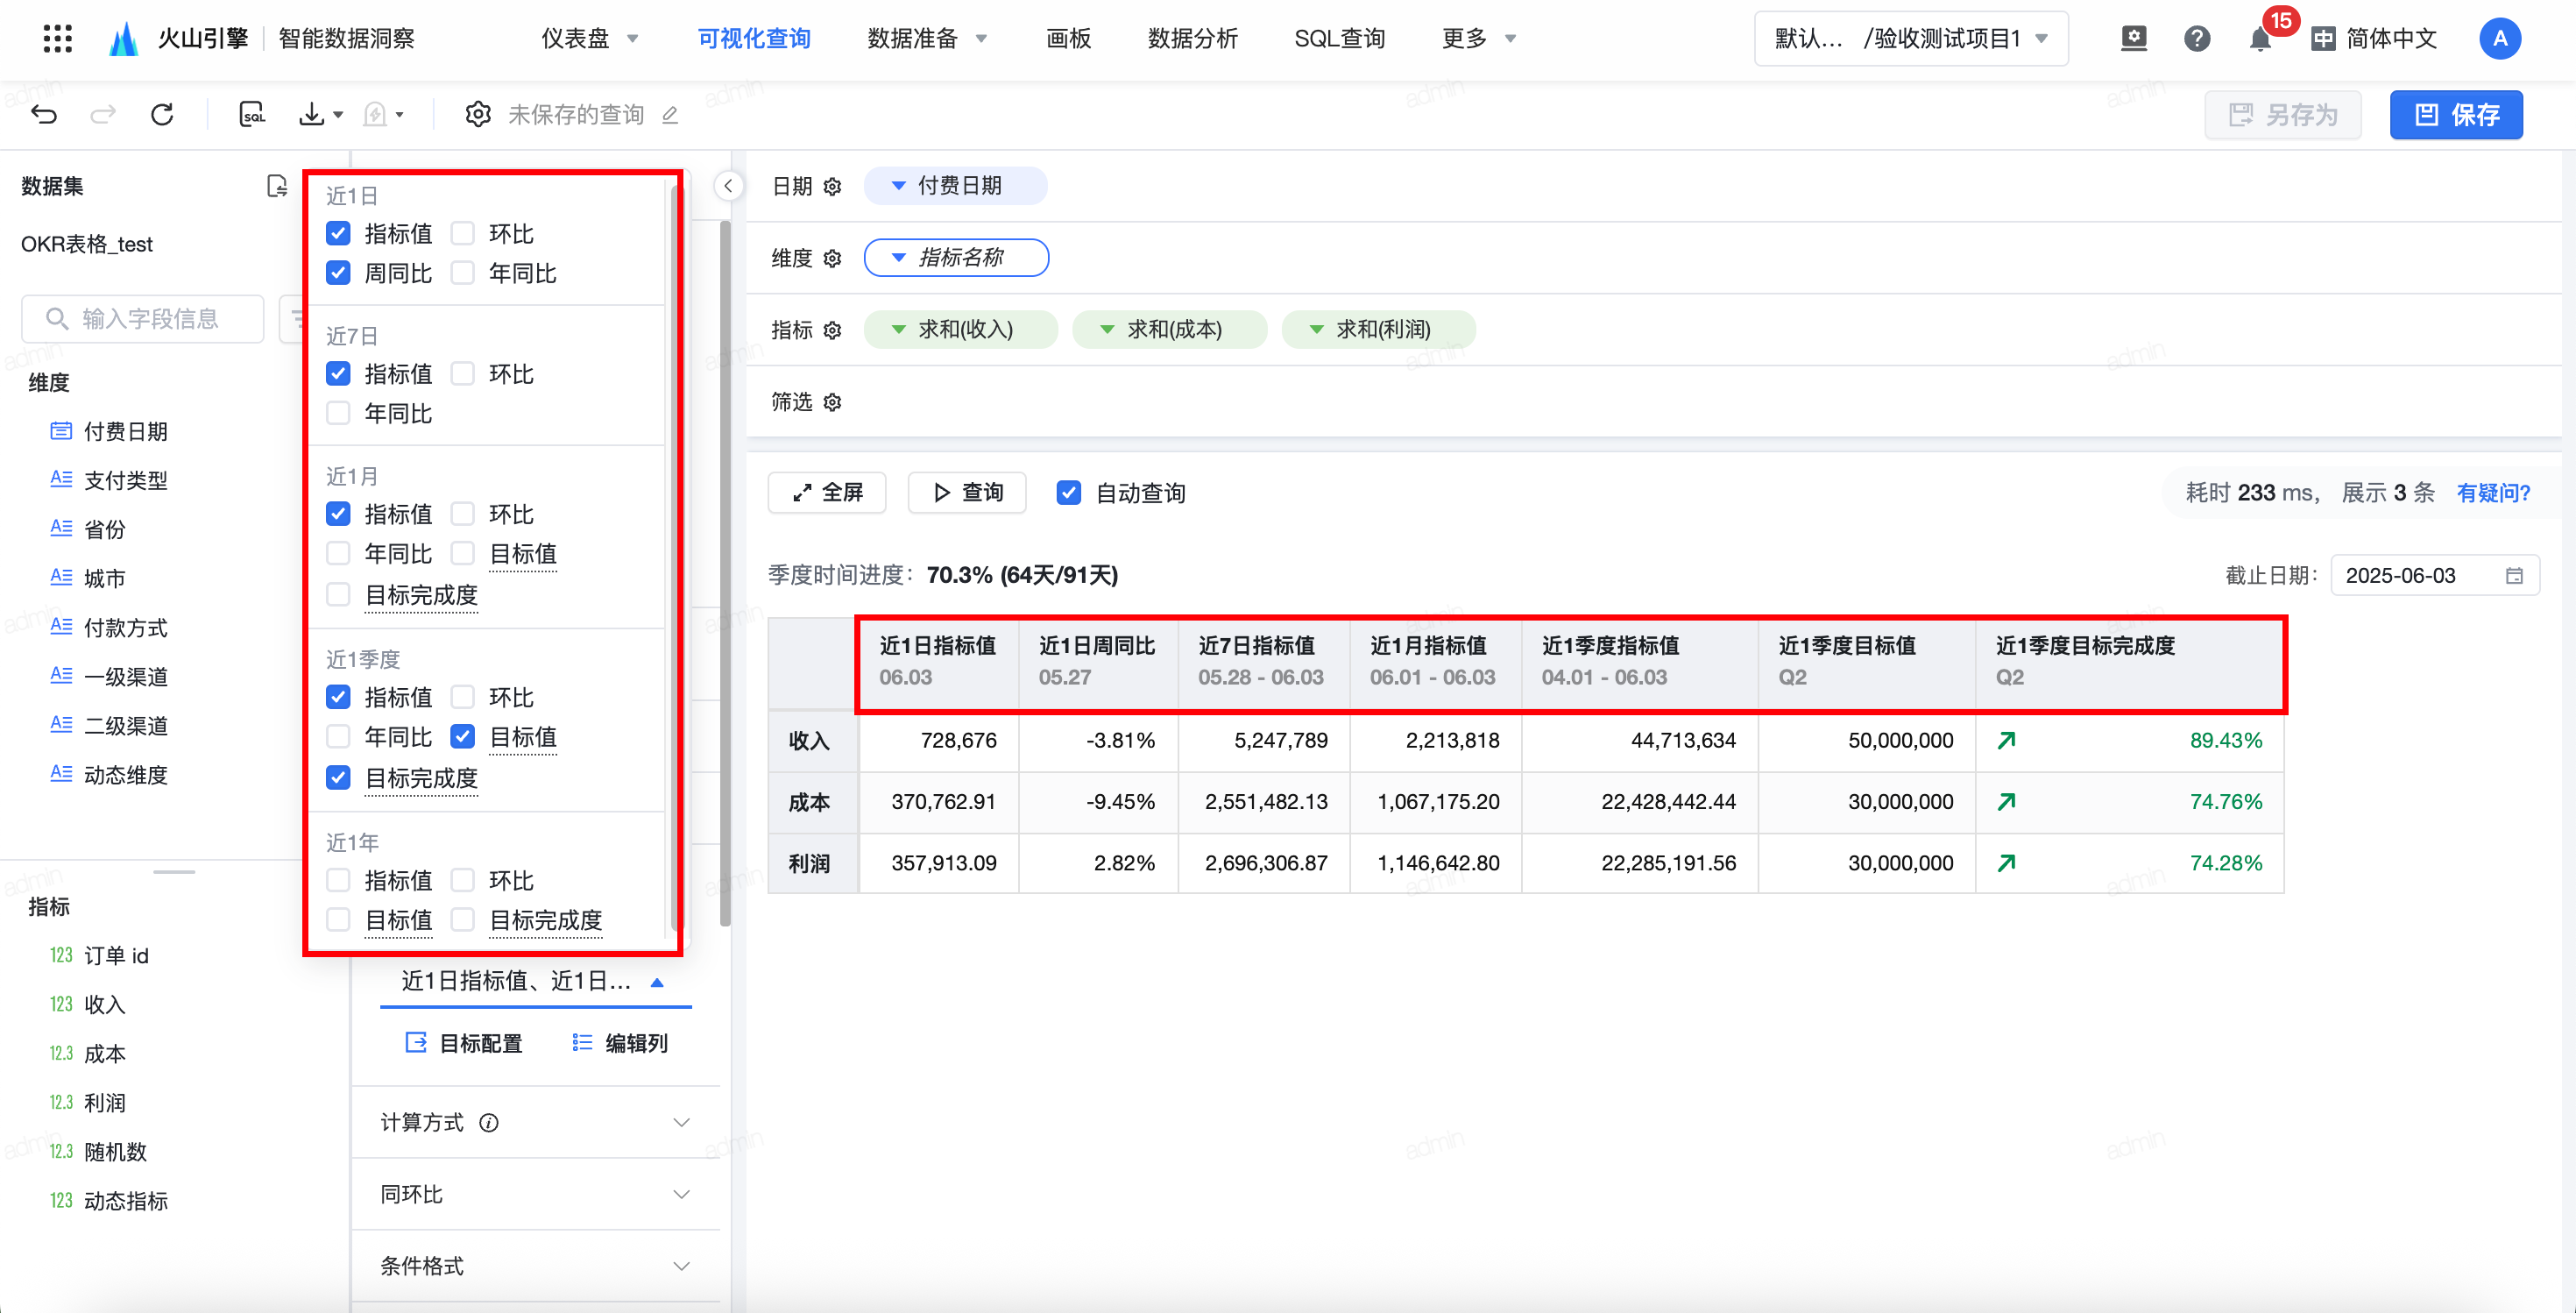Image resolution: width=2576 pixels, height=1313 pixels.
Task: Expand the 计算方式 section
Action: 536,1122
